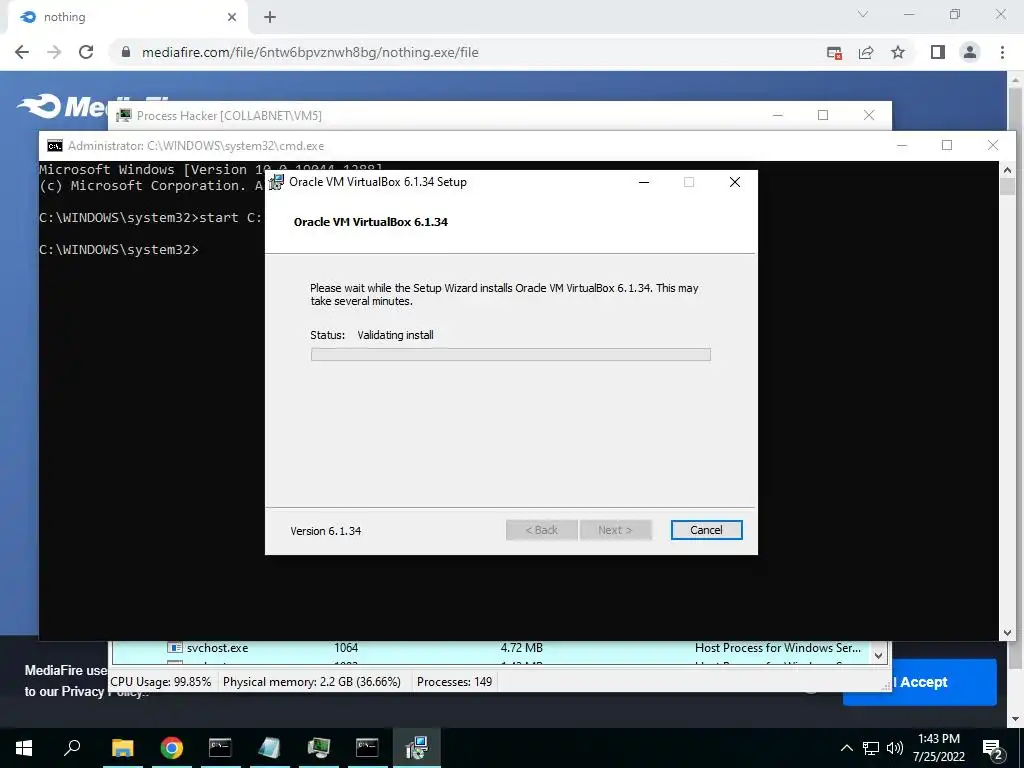Click the mediafire.com address bar URL
Screen dimensions: 1024x768
point(310,52)
